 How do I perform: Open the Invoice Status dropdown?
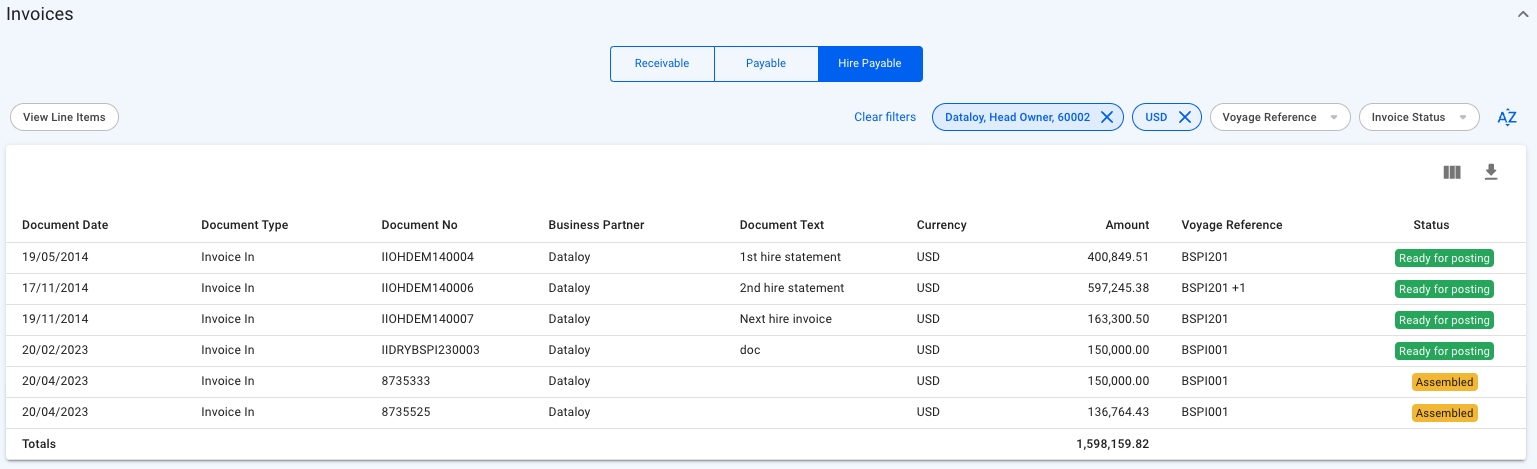tap(1418, 117)
